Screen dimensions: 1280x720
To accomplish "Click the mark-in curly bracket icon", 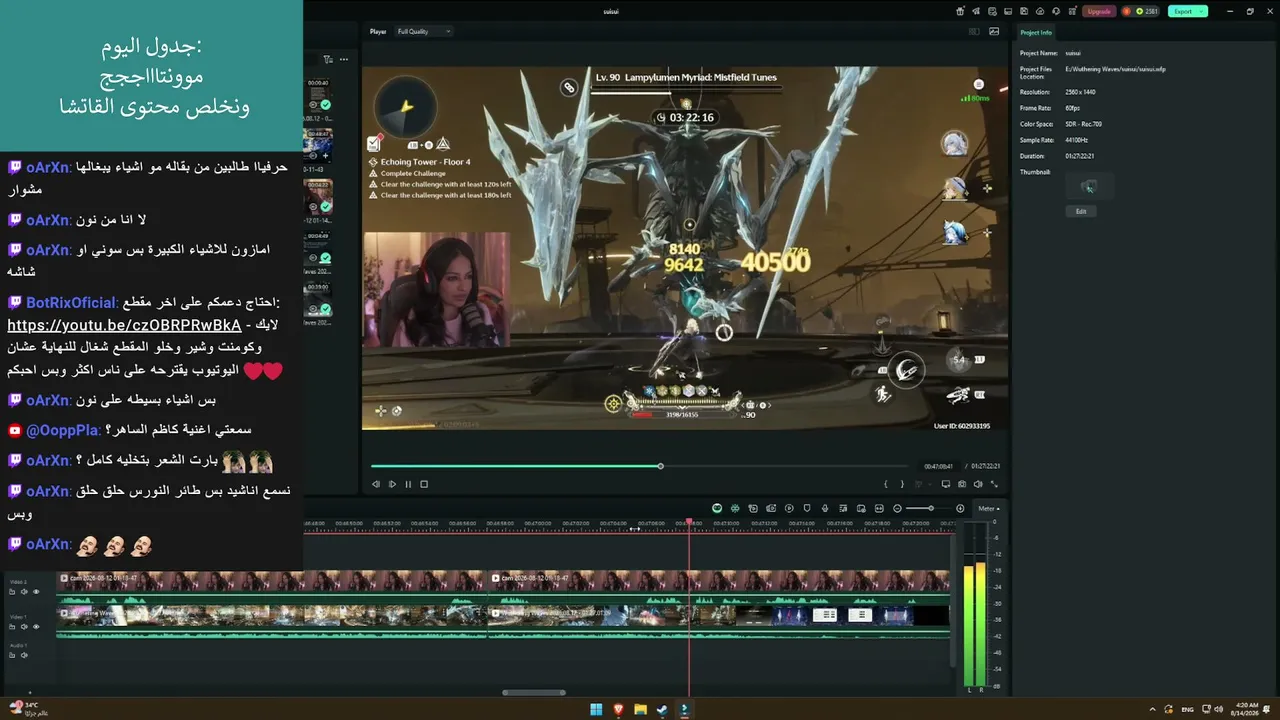I will 885,484.
